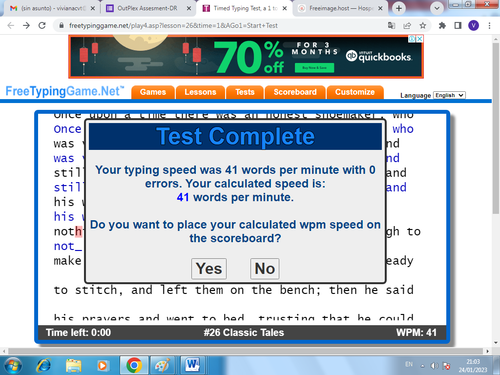Click No to skip the scoreboard

pos(265,269)
